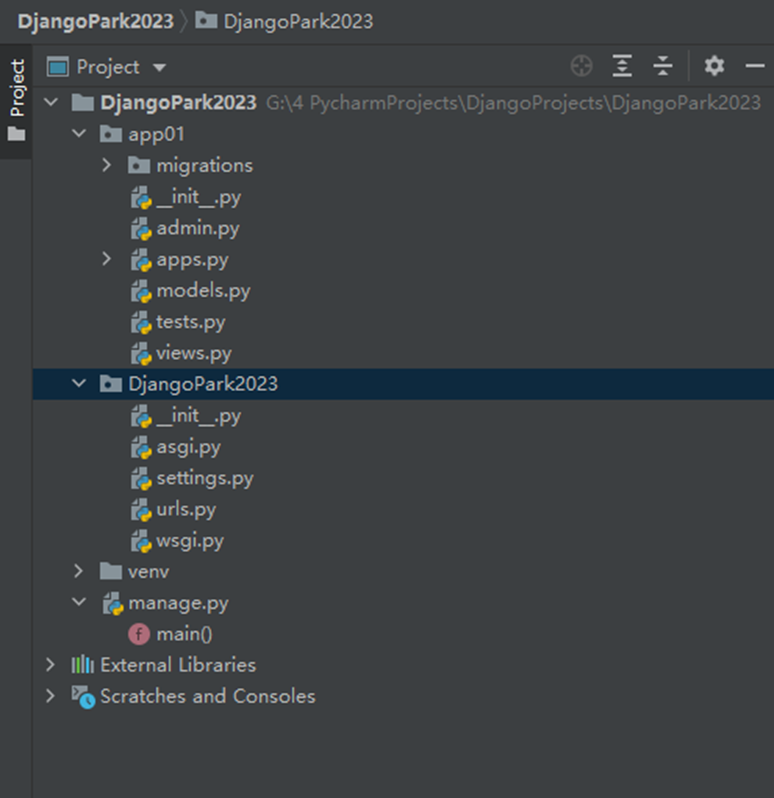Select settings.py file

(x=205, y=478)
